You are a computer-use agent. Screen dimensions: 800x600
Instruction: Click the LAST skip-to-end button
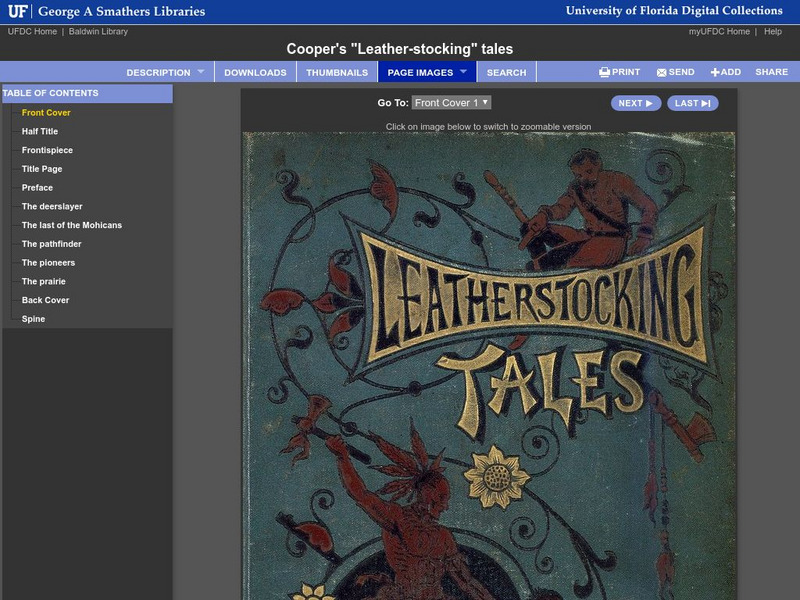(x=694, y=102)
